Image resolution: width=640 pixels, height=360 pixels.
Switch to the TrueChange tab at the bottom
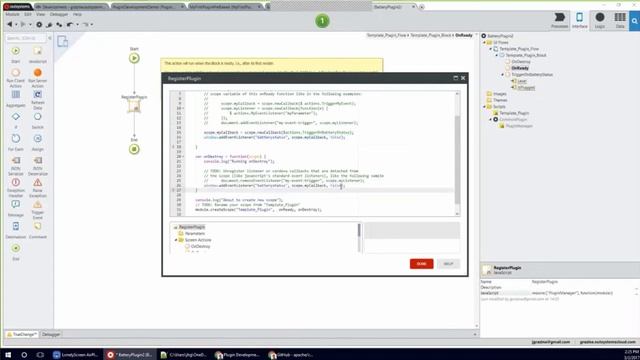coord(22,334)
